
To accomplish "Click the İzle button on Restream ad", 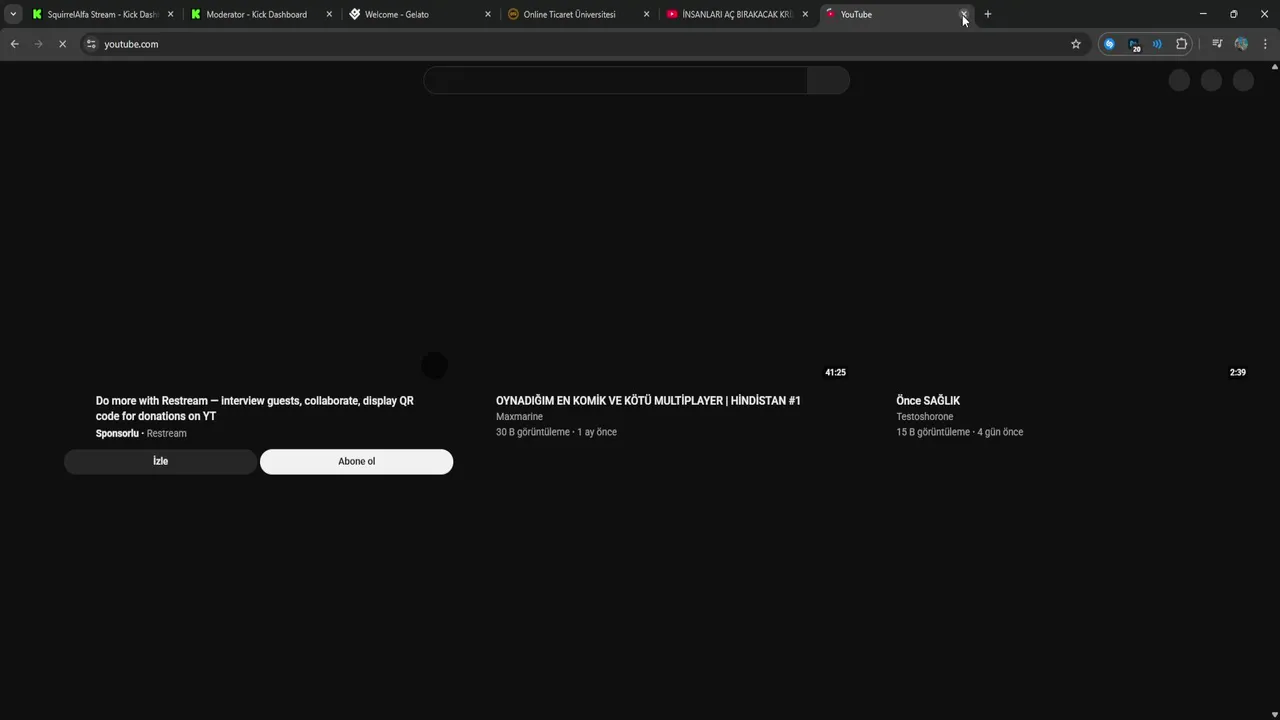I will [160, 461].
